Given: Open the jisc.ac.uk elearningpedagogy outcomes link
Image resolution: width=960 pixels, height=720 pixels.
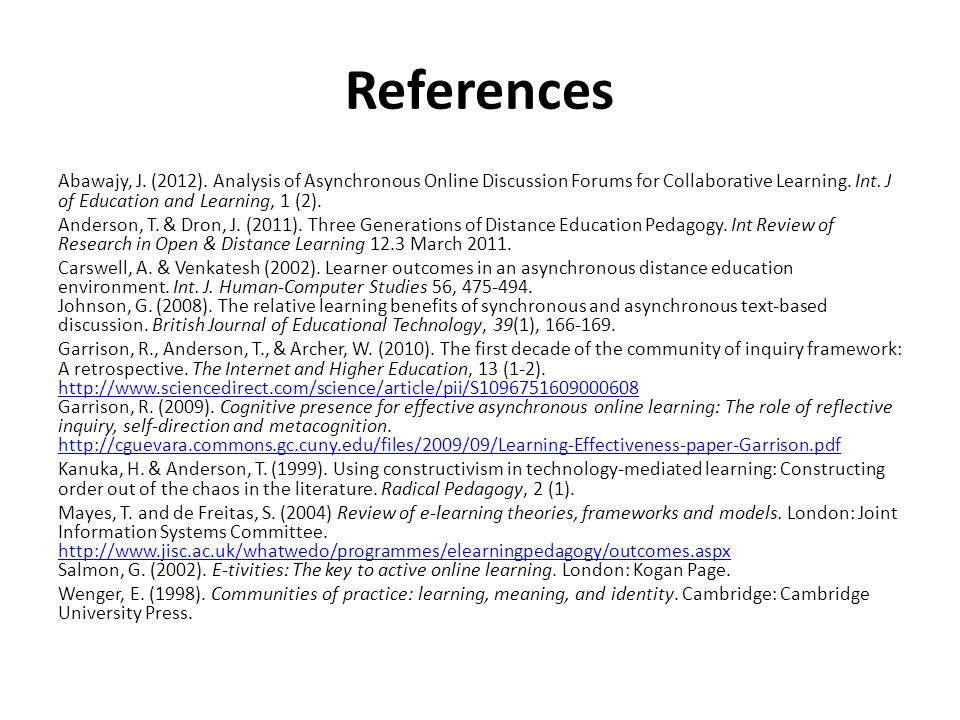Looking at the screenshot, I should 394,551.
